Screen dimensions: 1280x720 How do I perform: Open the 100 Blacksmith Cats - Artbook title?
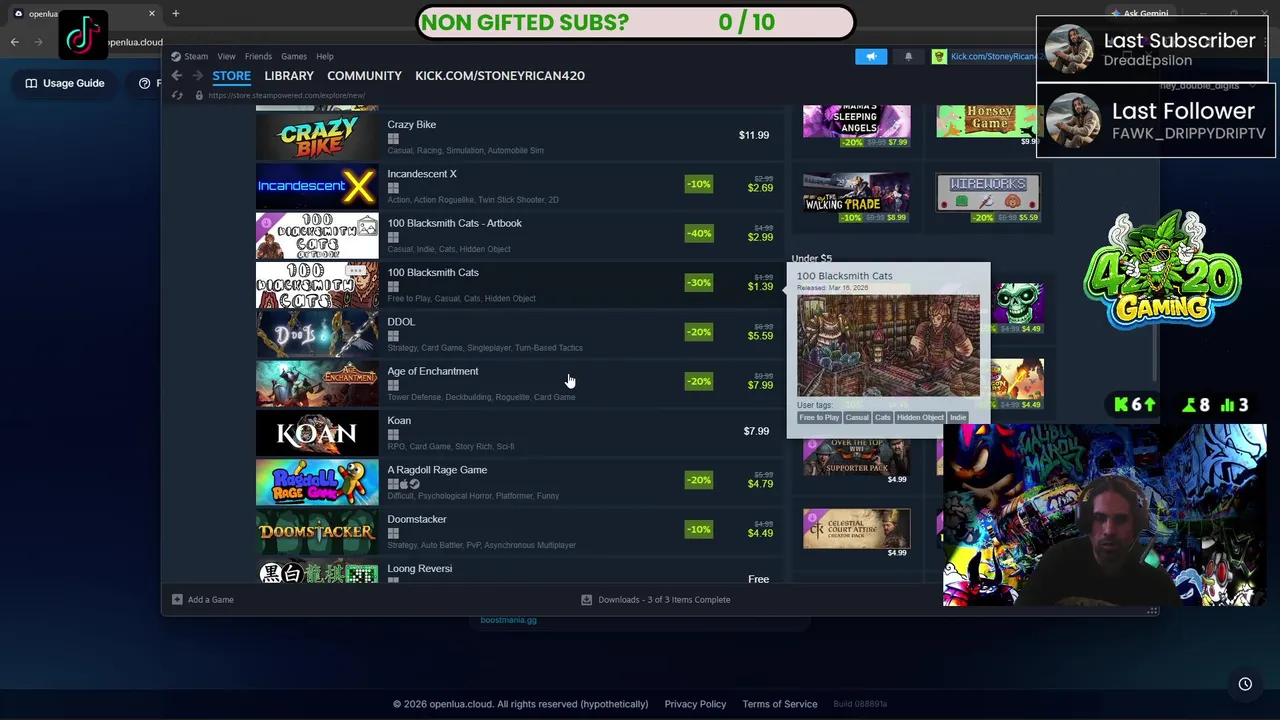point(454,223)
